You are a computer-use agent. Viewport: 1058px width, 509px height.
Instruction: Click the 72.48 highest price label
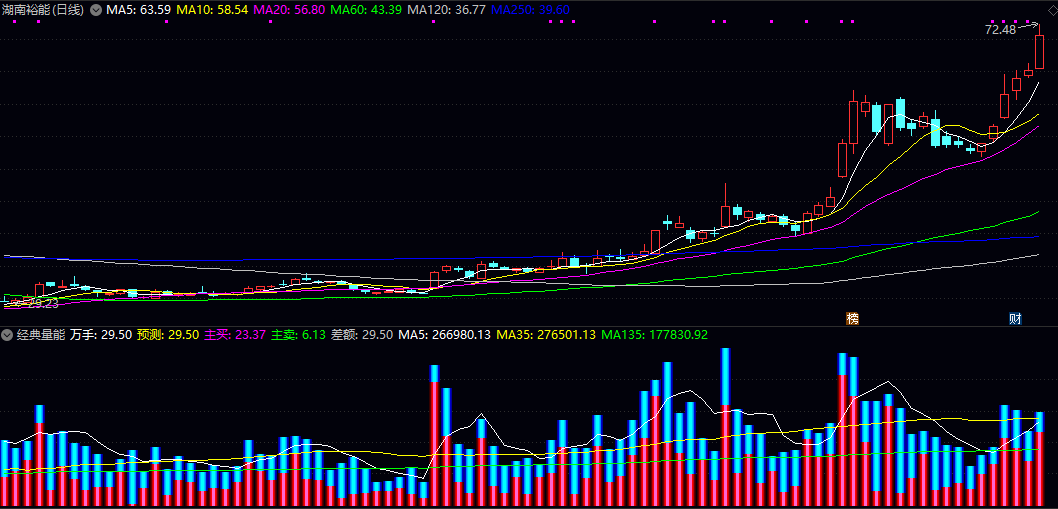coord(1000,30)
